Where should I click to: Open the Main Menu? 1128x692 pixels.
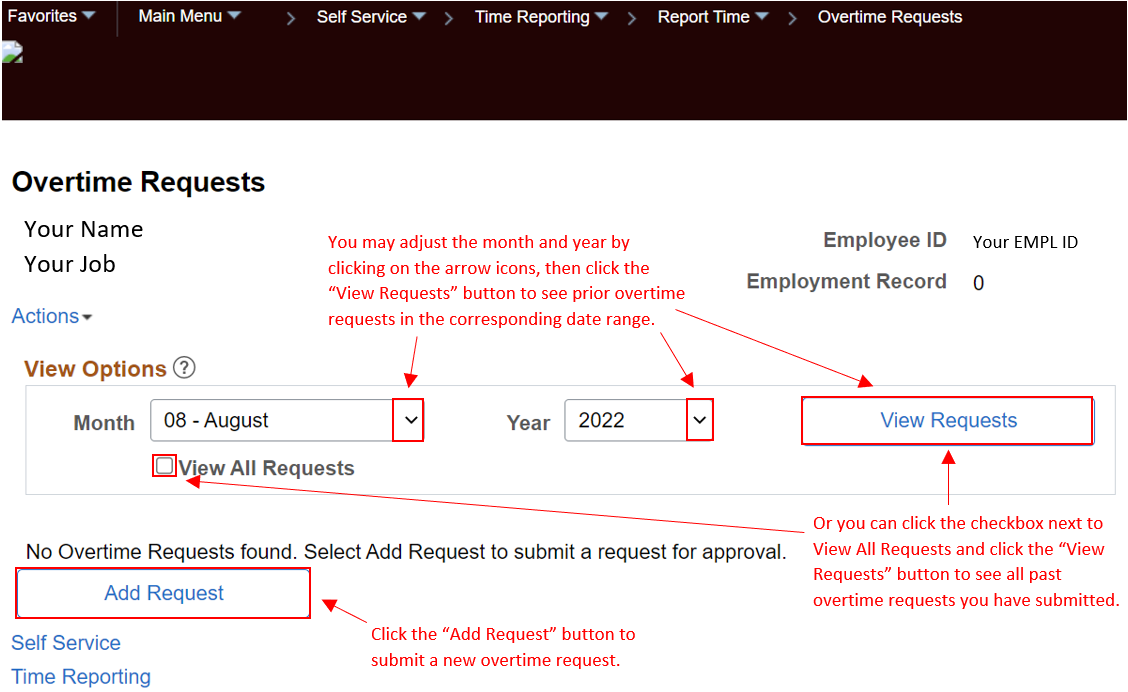pos(180,15)
